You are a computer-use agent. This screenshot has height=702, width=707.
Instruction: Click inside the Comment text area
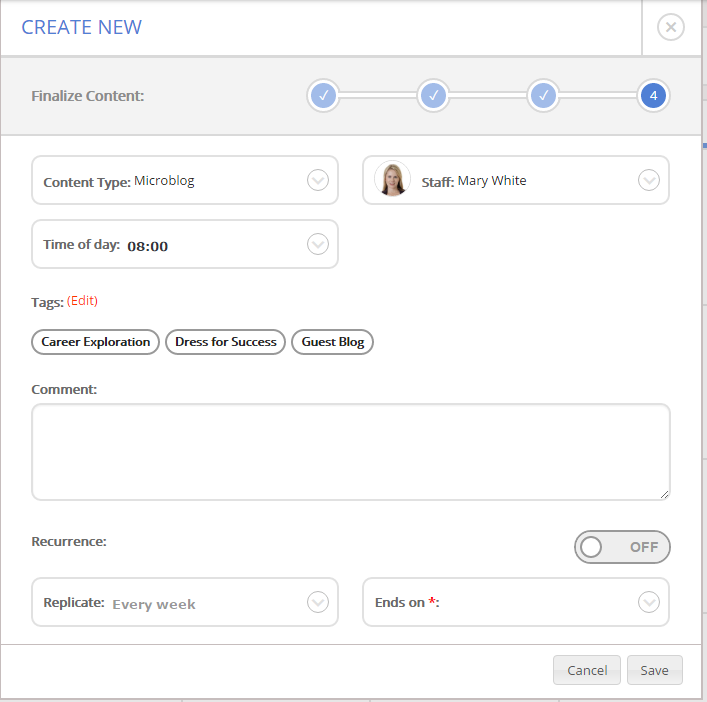350,451
